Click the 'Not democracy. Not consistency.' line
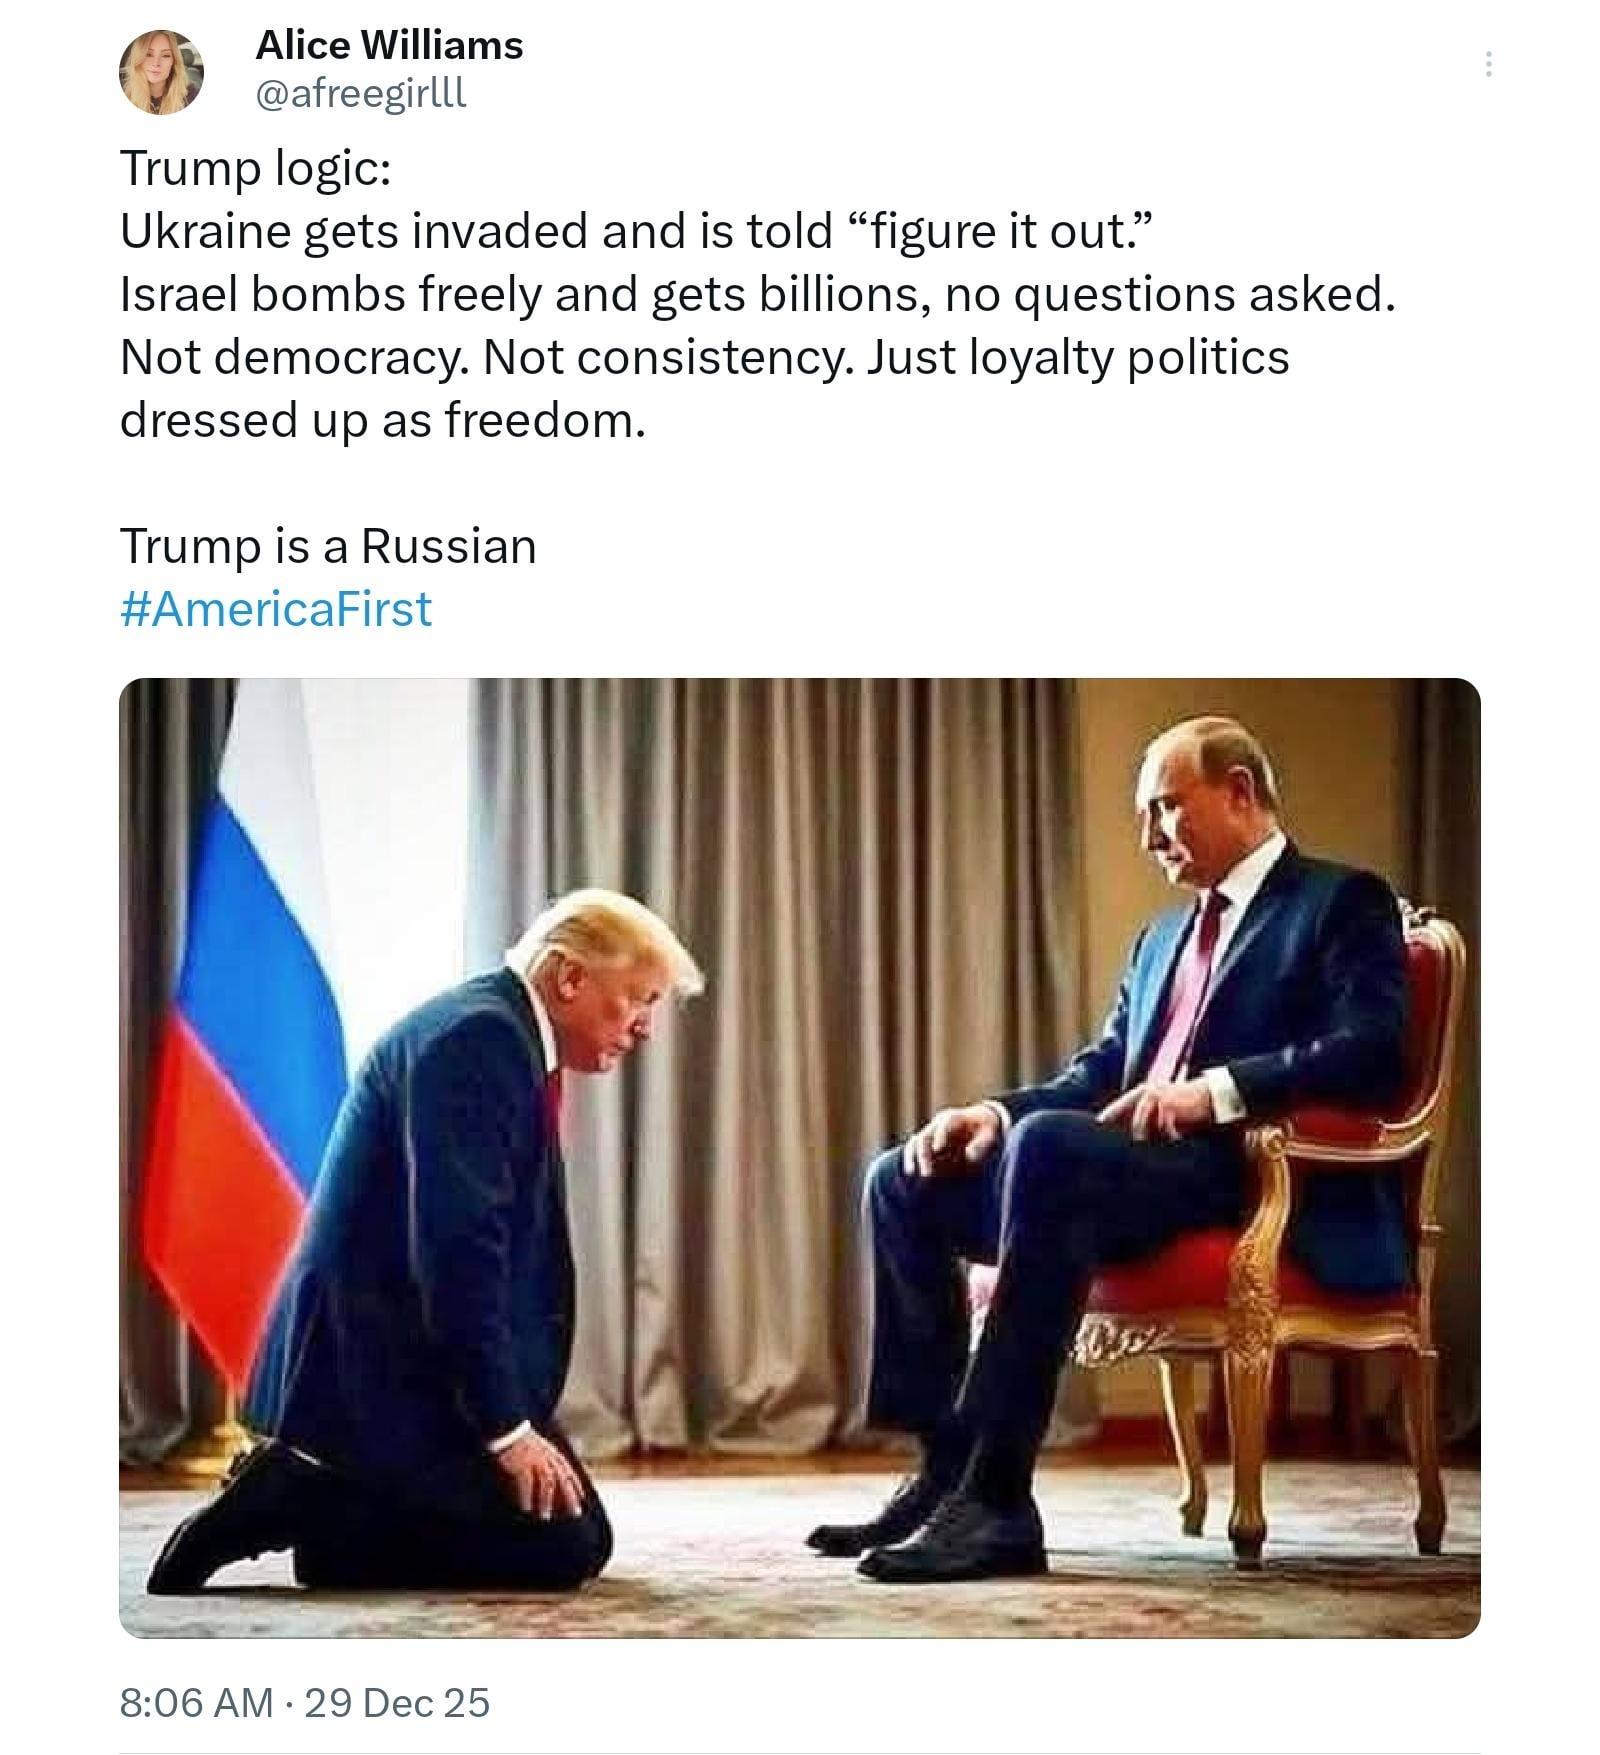This screenshot has width=1600, height=1755. point(704,357)
